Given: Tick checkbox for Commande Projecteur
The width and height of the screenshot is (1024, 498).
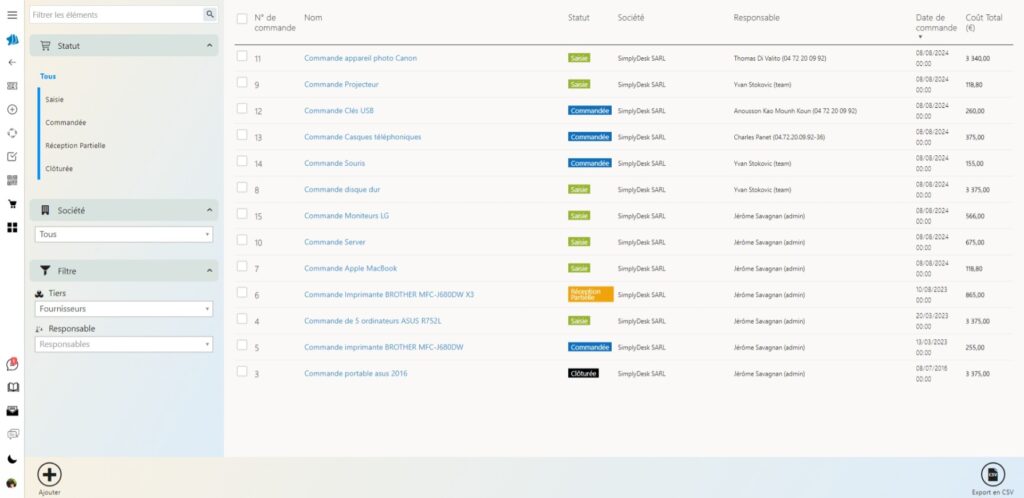Looking at the screenshot, I should [242, 82].
